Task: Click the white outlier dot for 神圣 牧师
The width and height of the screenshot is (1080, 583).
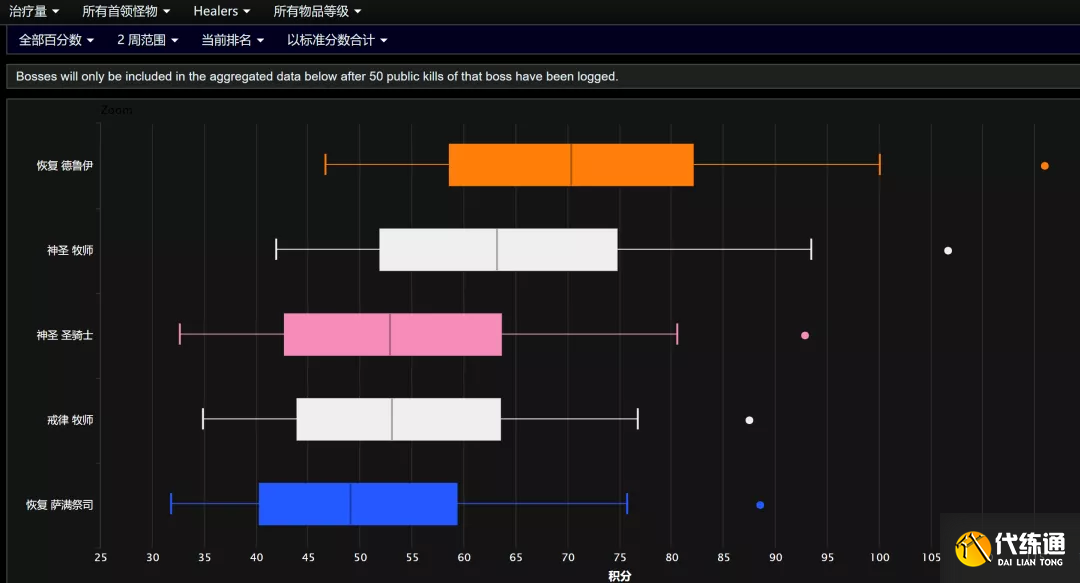Action: point(948,250)
